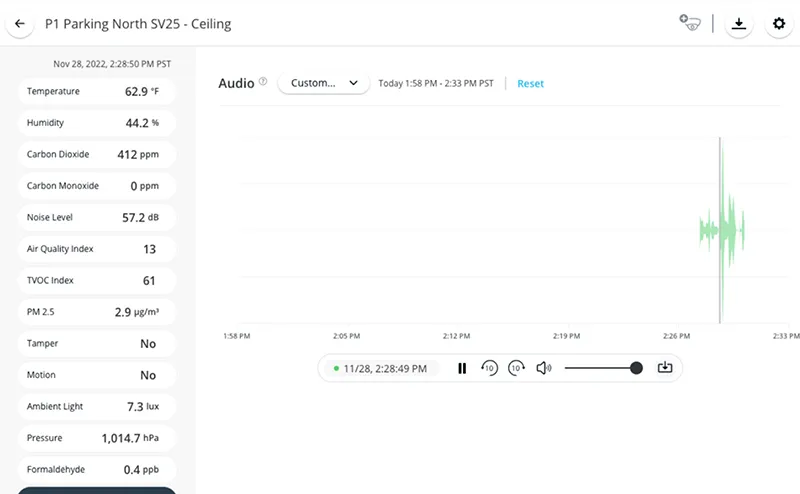Click the playback timestamp 11/28, 2:28:49 PM
800x494 pixels.
click(x=385, y=368)
